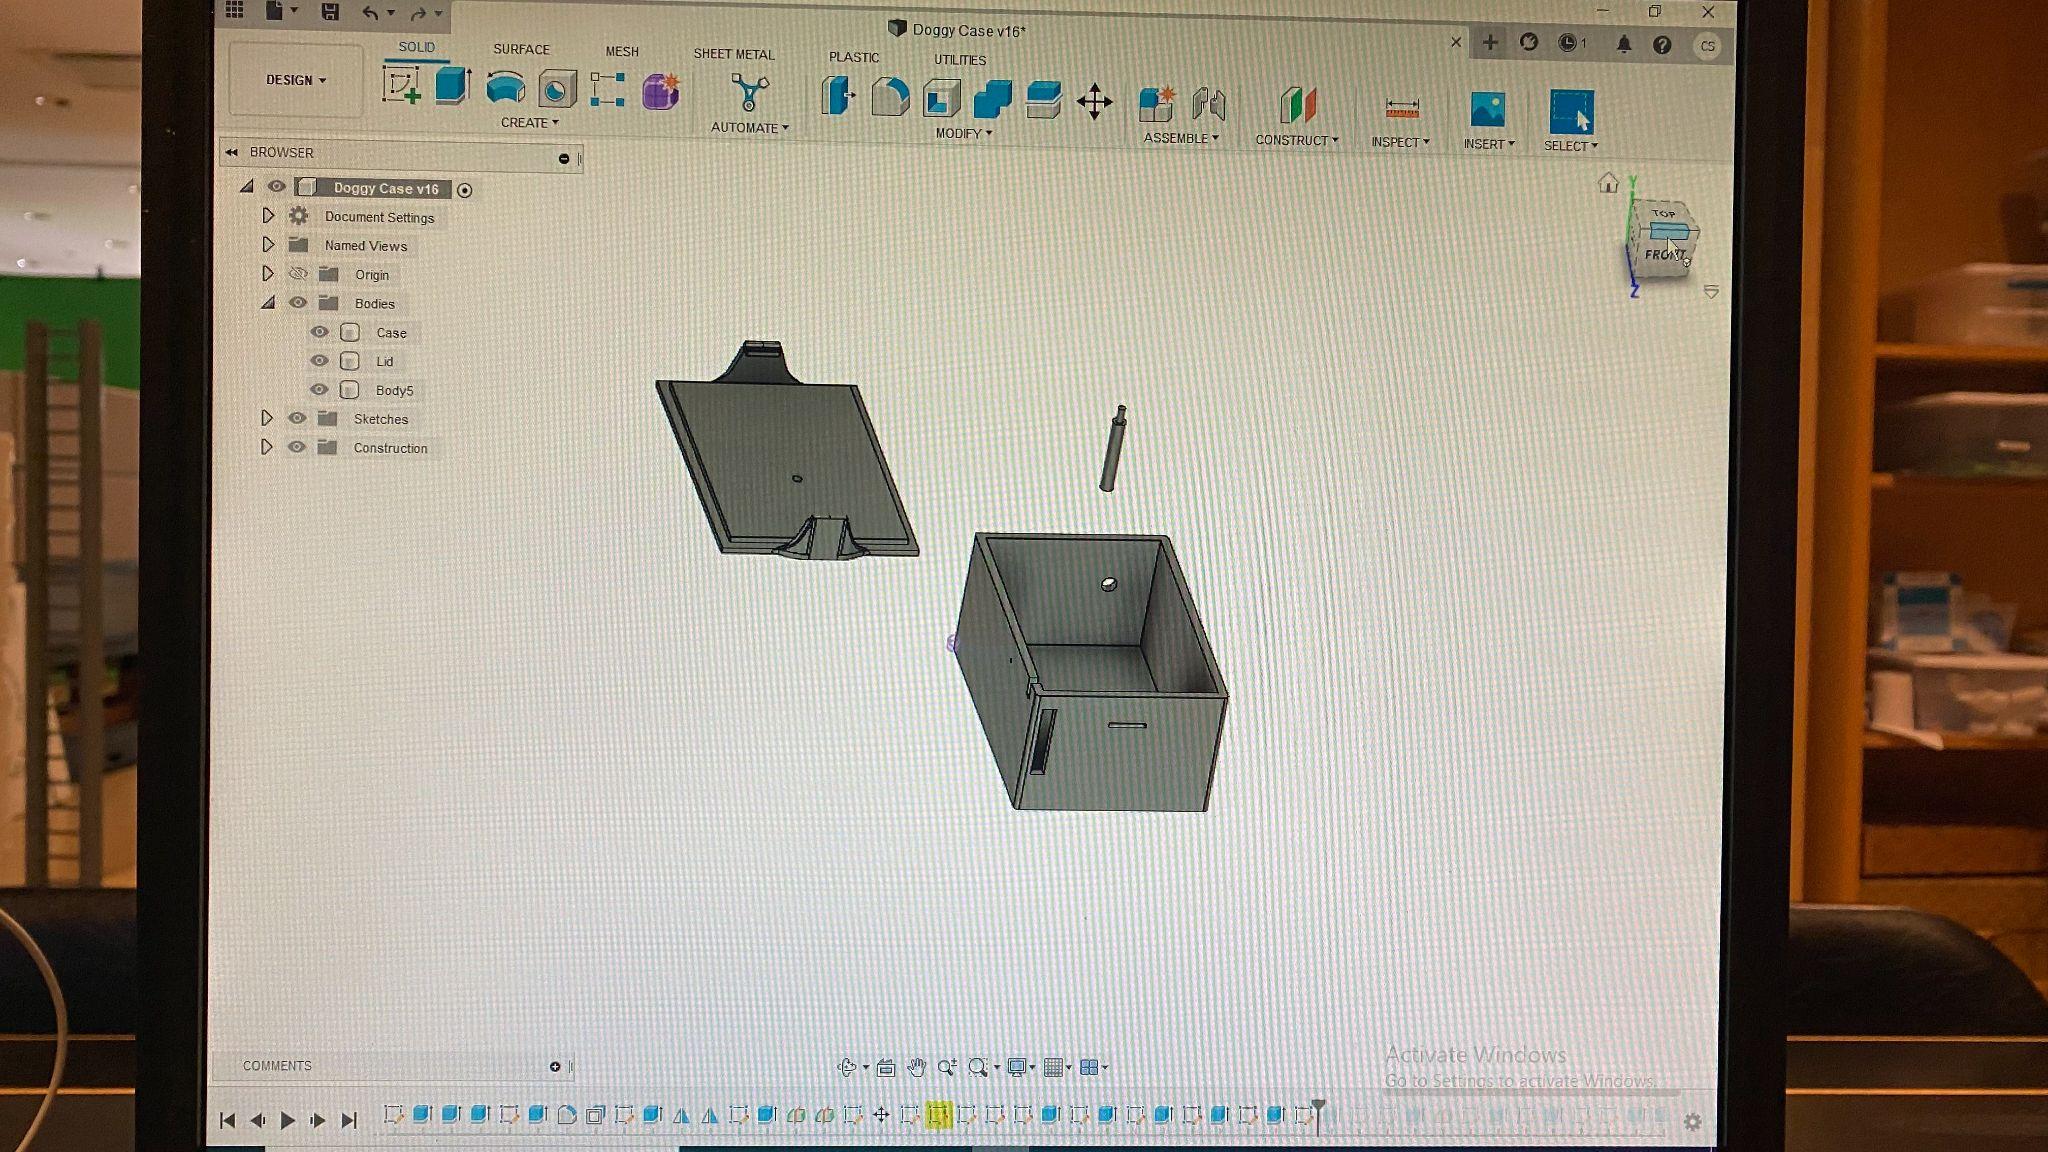Expand the Sketches folder in the browser
Viewport: 2048px width, 1152px height.
point(268,419)
